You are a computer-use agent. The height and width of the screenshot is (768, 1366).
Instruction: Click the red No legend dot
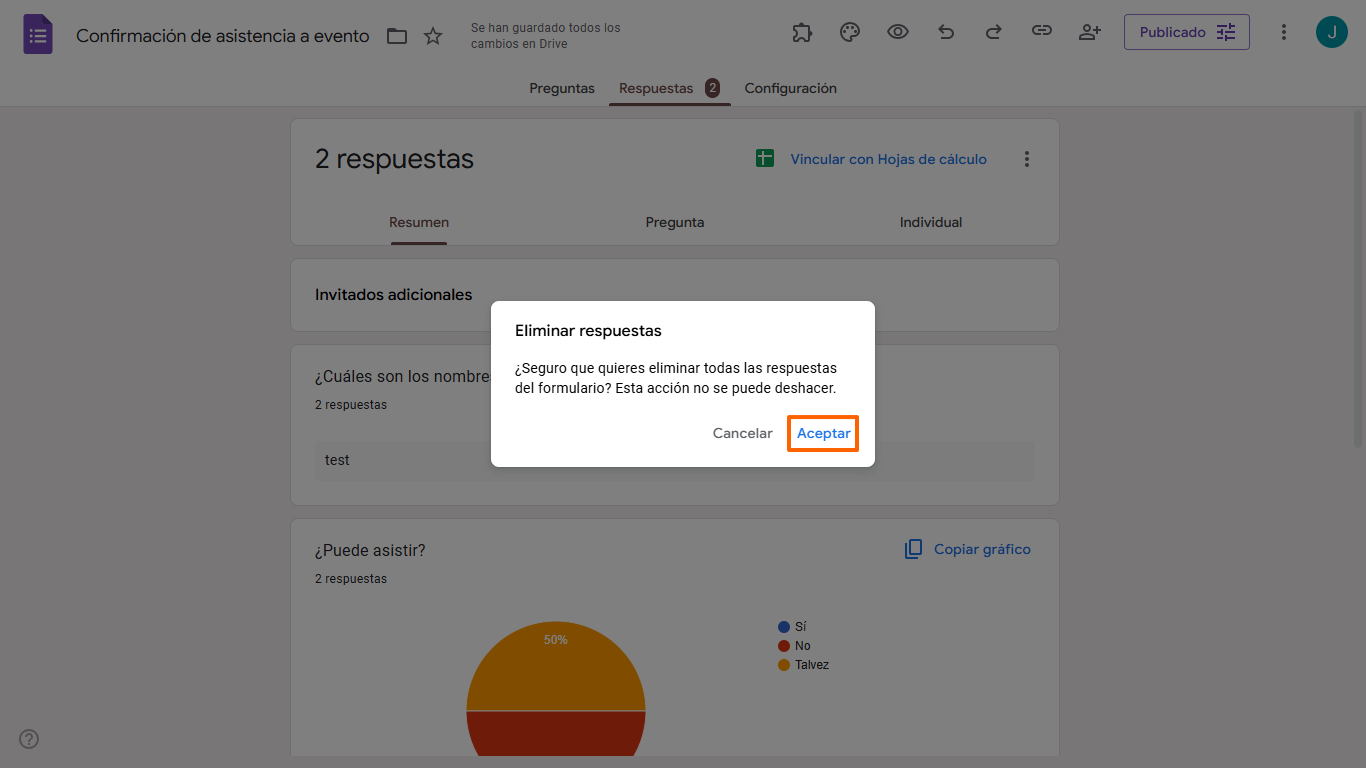pyautogui.click(x=783, y=646)
